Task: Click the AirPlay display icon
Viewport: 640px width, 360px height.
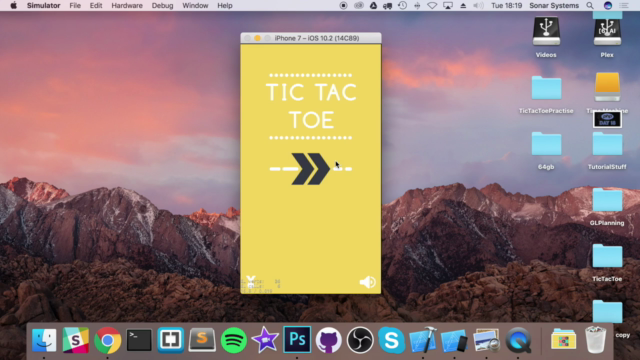Action: [448, 5]
